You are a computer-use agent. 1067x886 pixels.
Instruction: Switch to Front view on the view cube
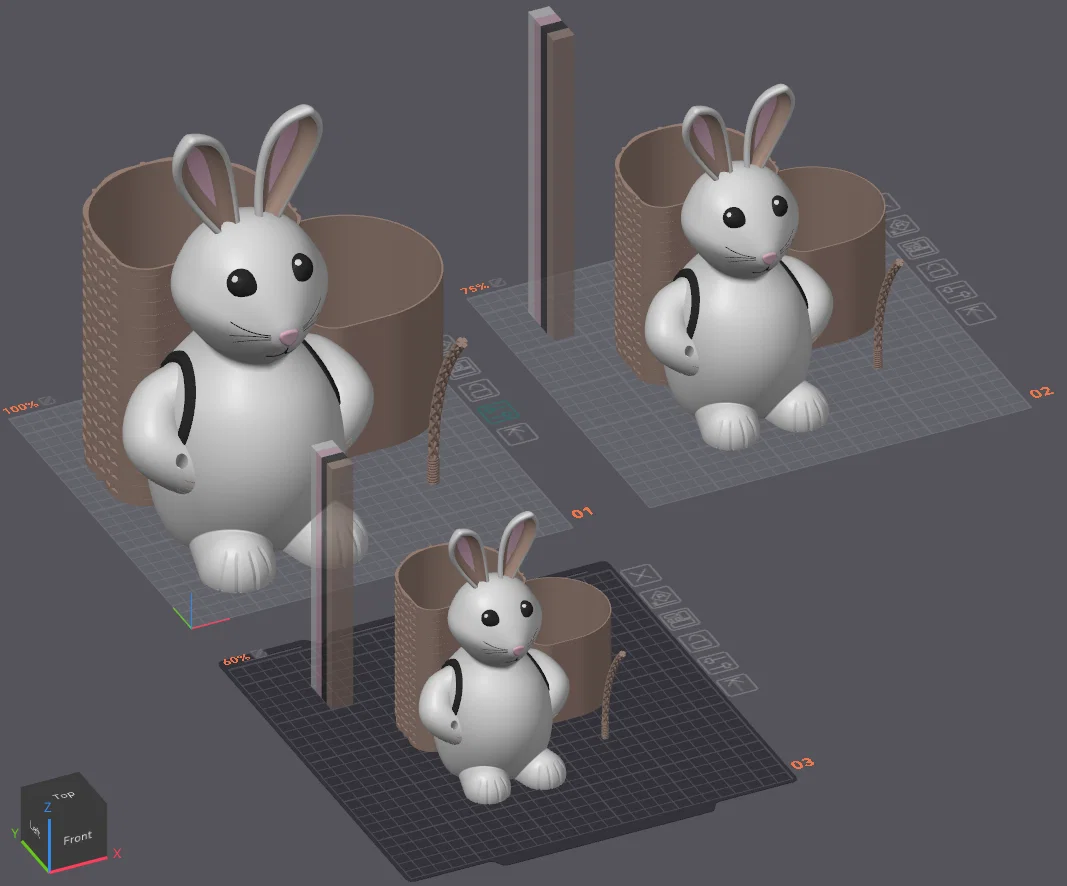tap(77, 838)
